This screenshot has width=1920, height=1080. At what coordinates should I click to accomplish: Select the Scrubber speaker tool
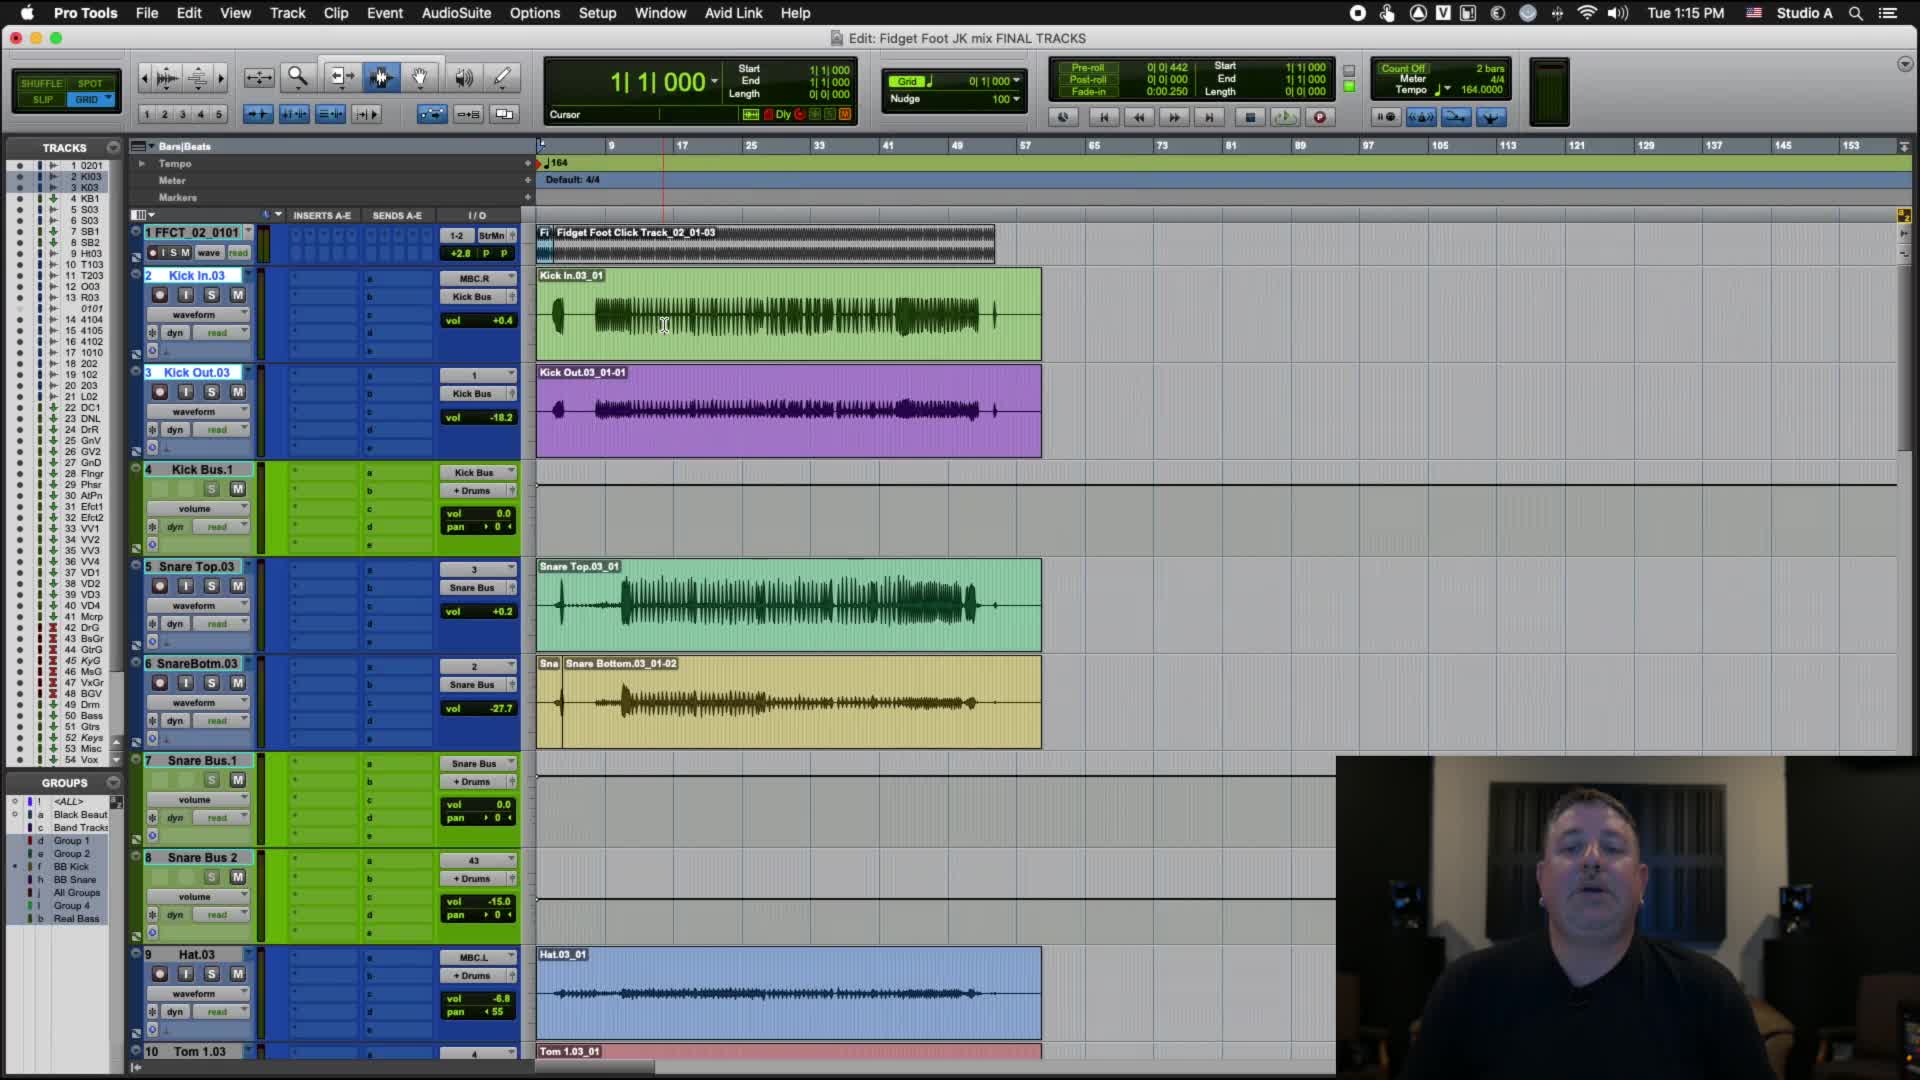pyautogui.click(x=463, y=77)
